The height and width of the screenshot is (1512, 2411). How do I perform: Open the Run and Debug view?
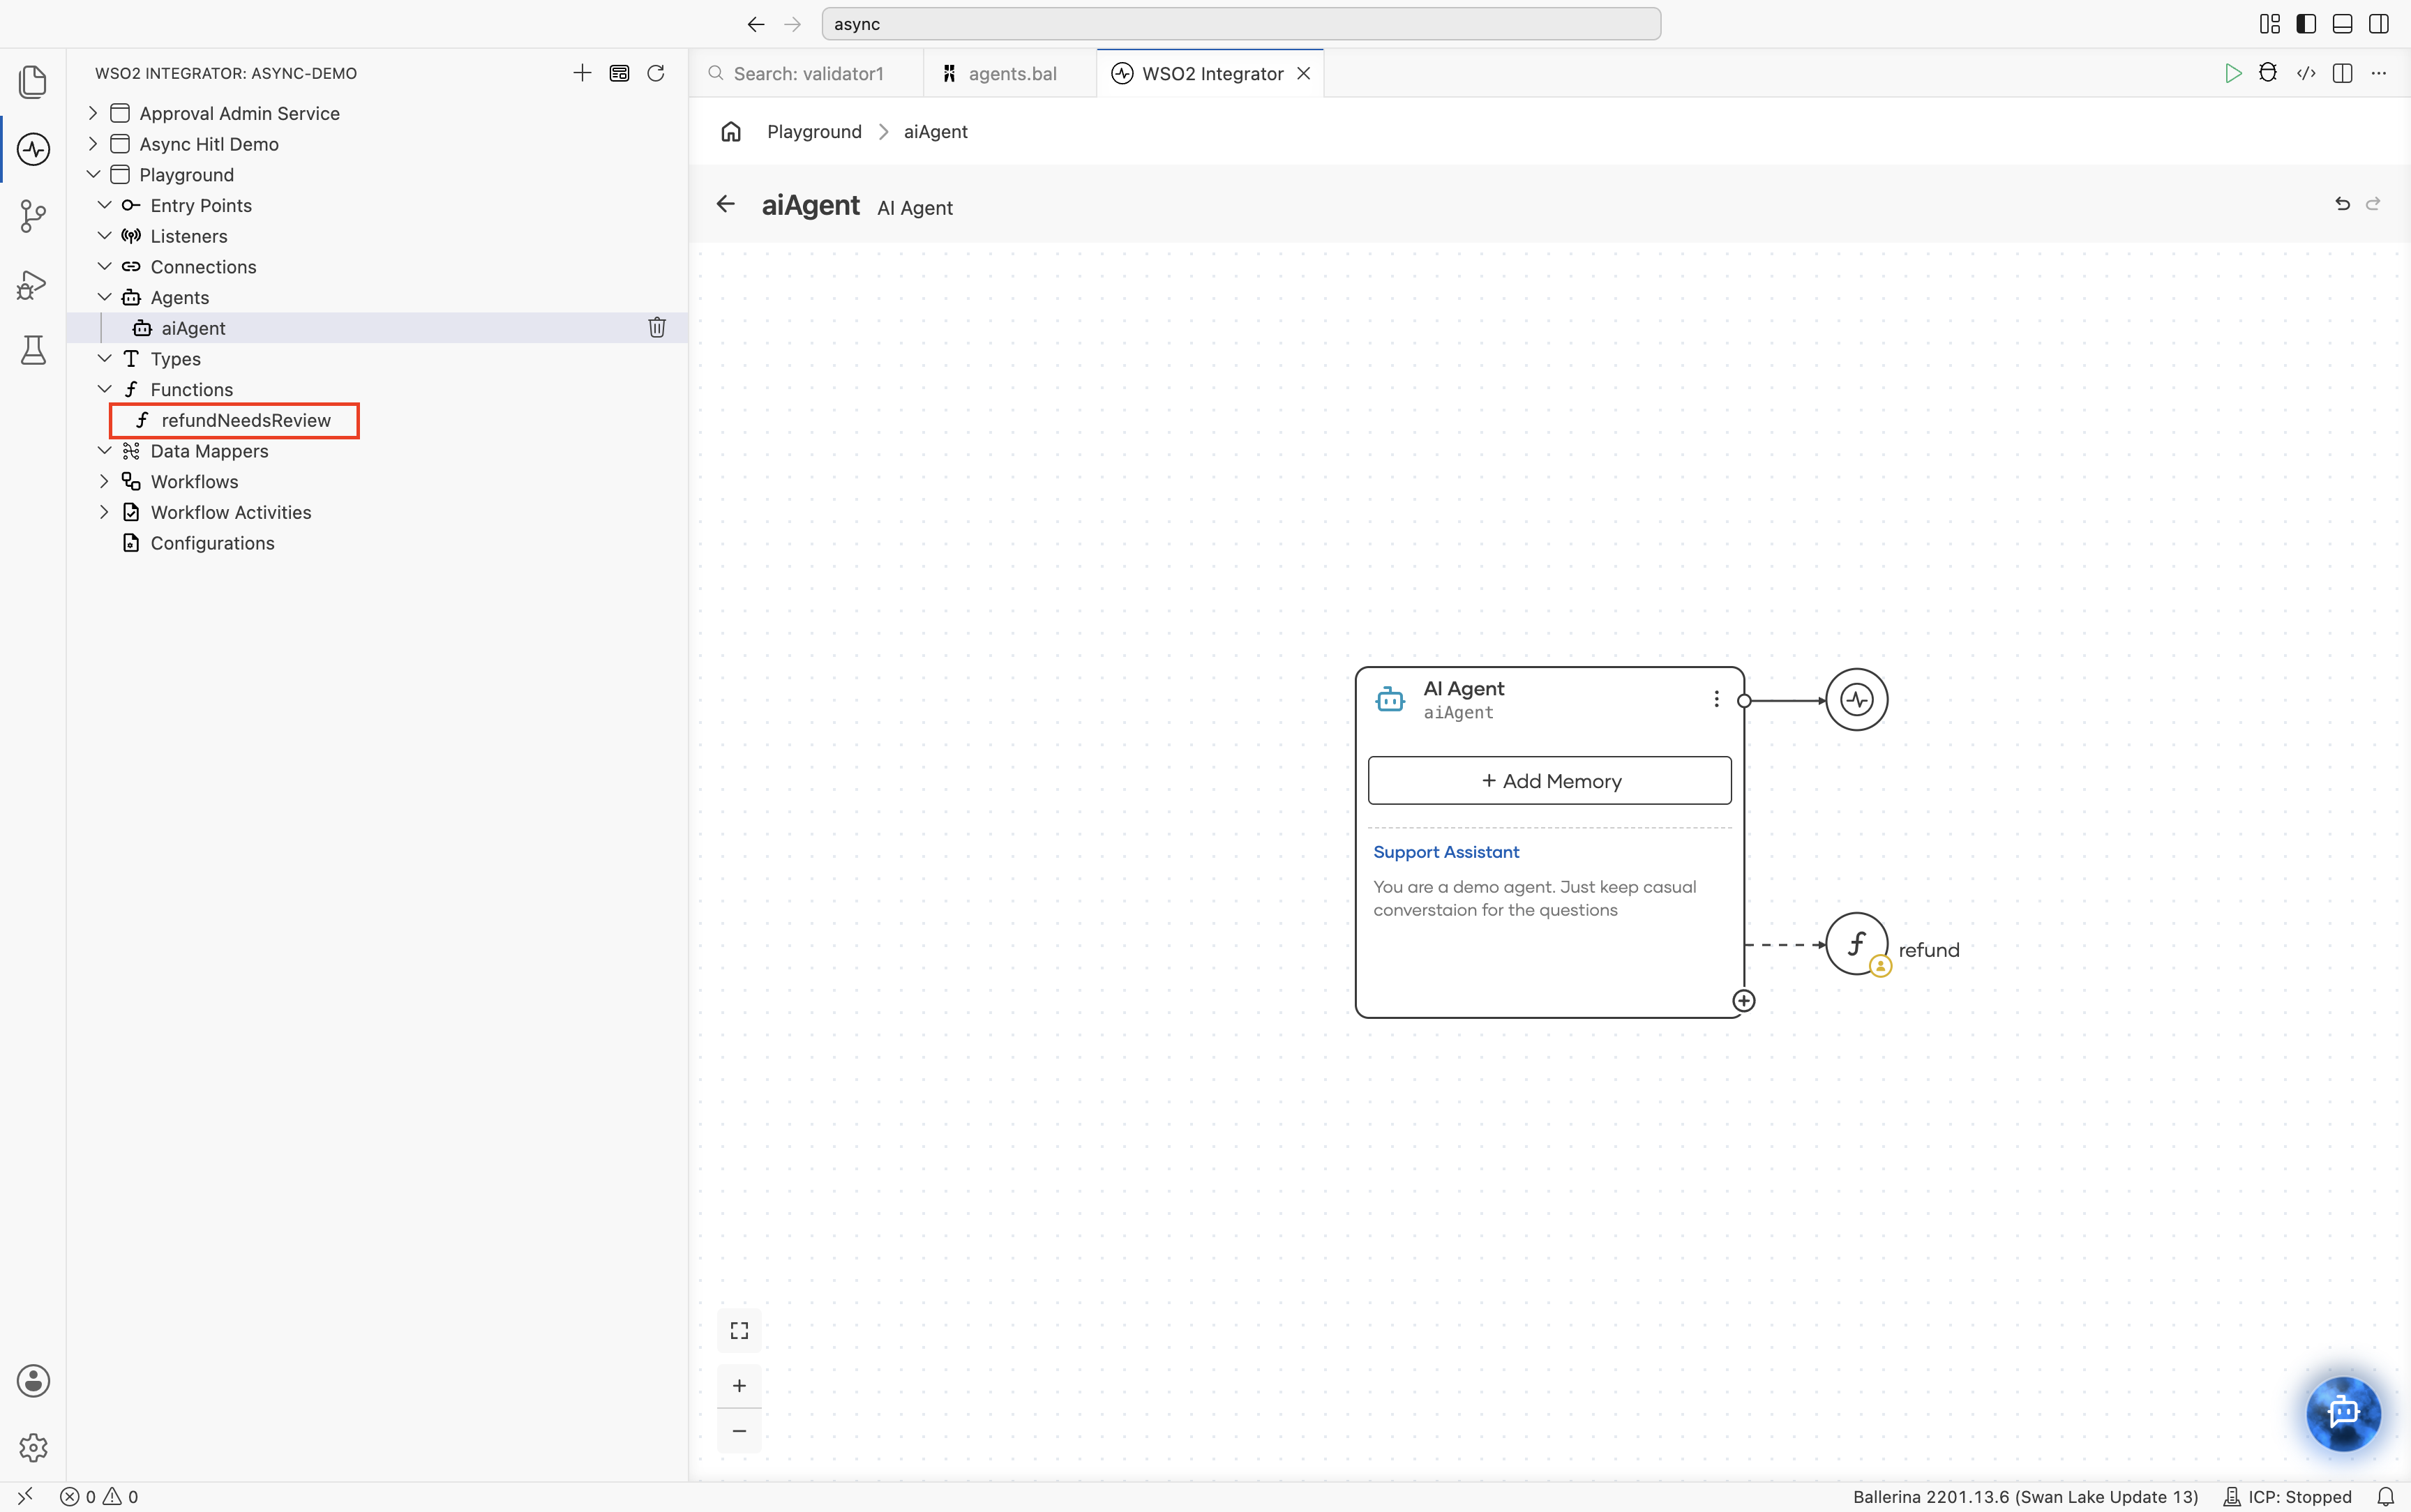point(33,285)
